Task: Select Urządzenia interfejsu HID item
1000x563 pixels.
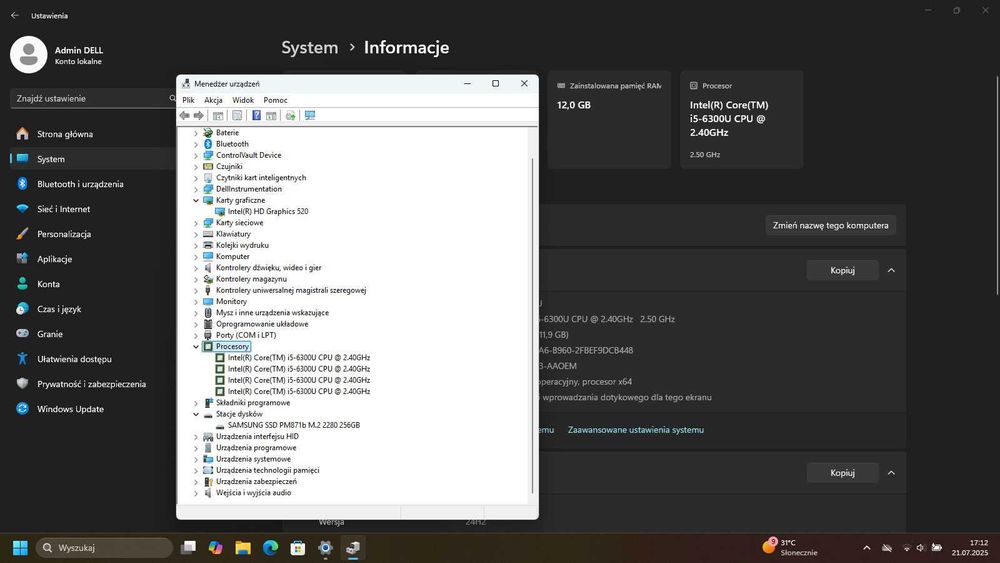Action: coord(257,437)
